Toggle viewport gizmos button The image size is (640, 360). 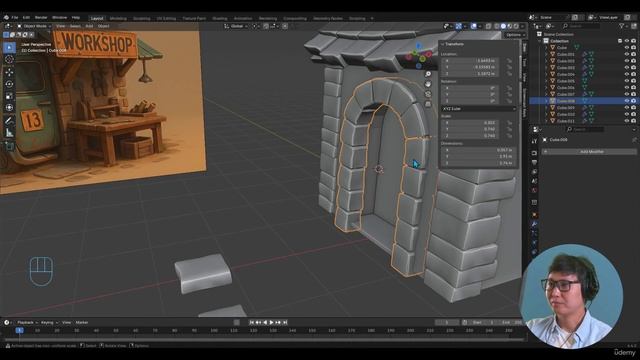[x=459, y=26]
